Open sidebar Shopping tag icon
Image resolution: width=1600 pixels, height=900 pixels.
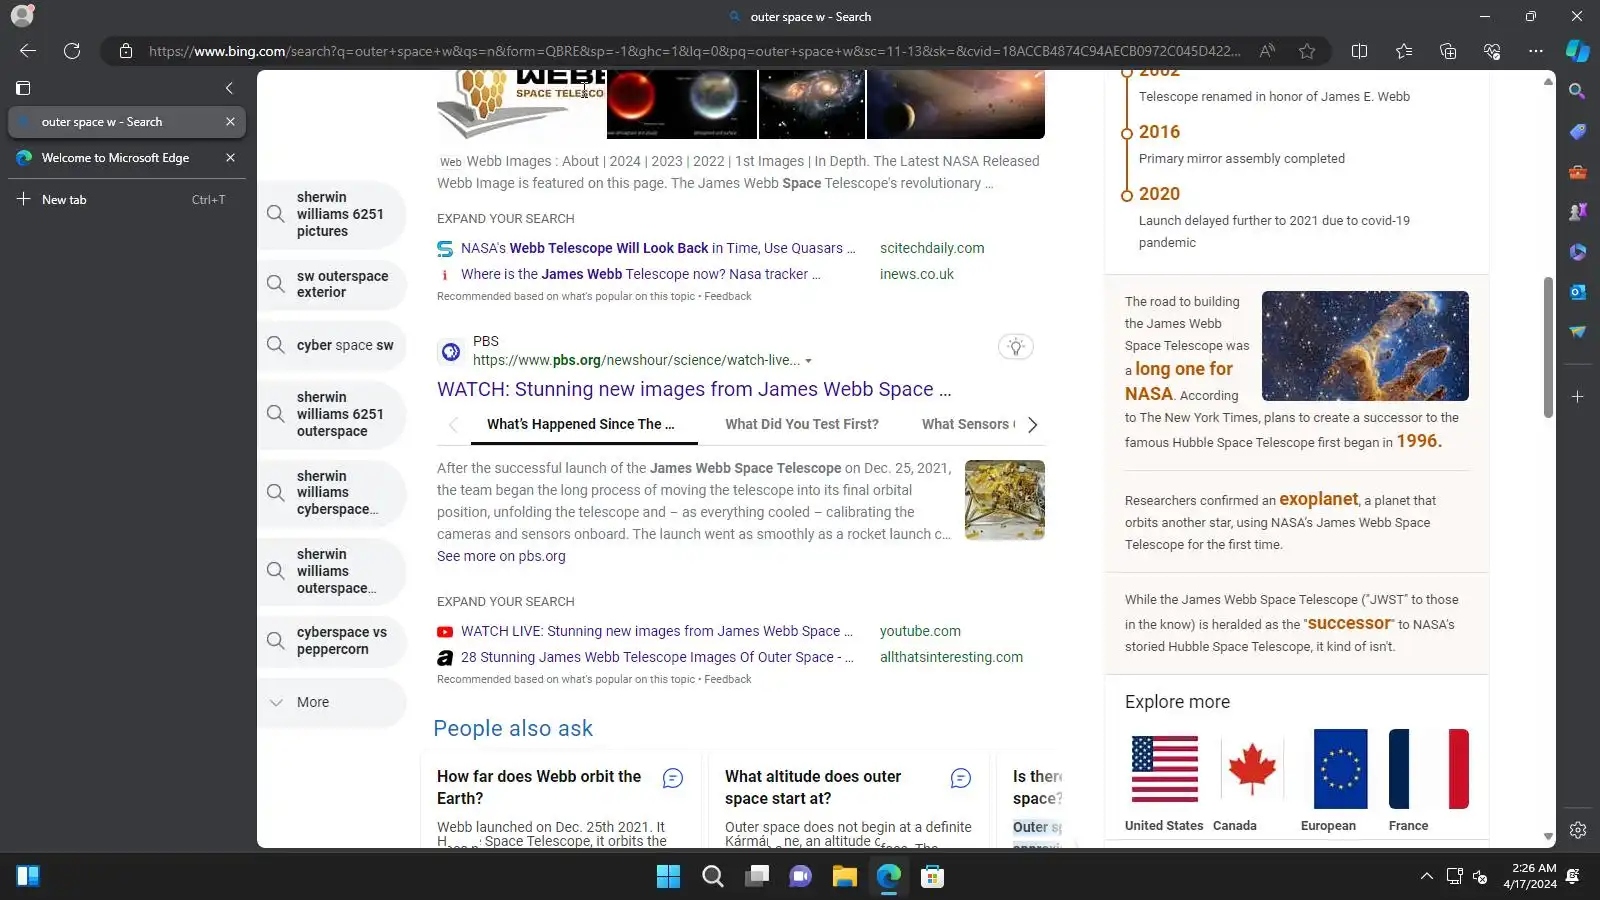(x=1578, y=132)
